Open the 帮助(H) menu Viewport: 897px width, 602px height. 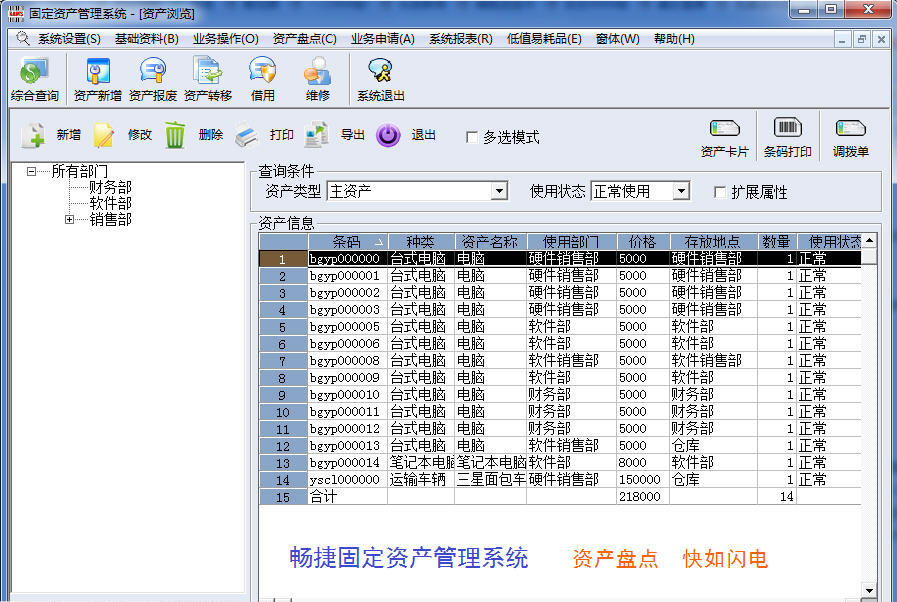tap(674, 39)
